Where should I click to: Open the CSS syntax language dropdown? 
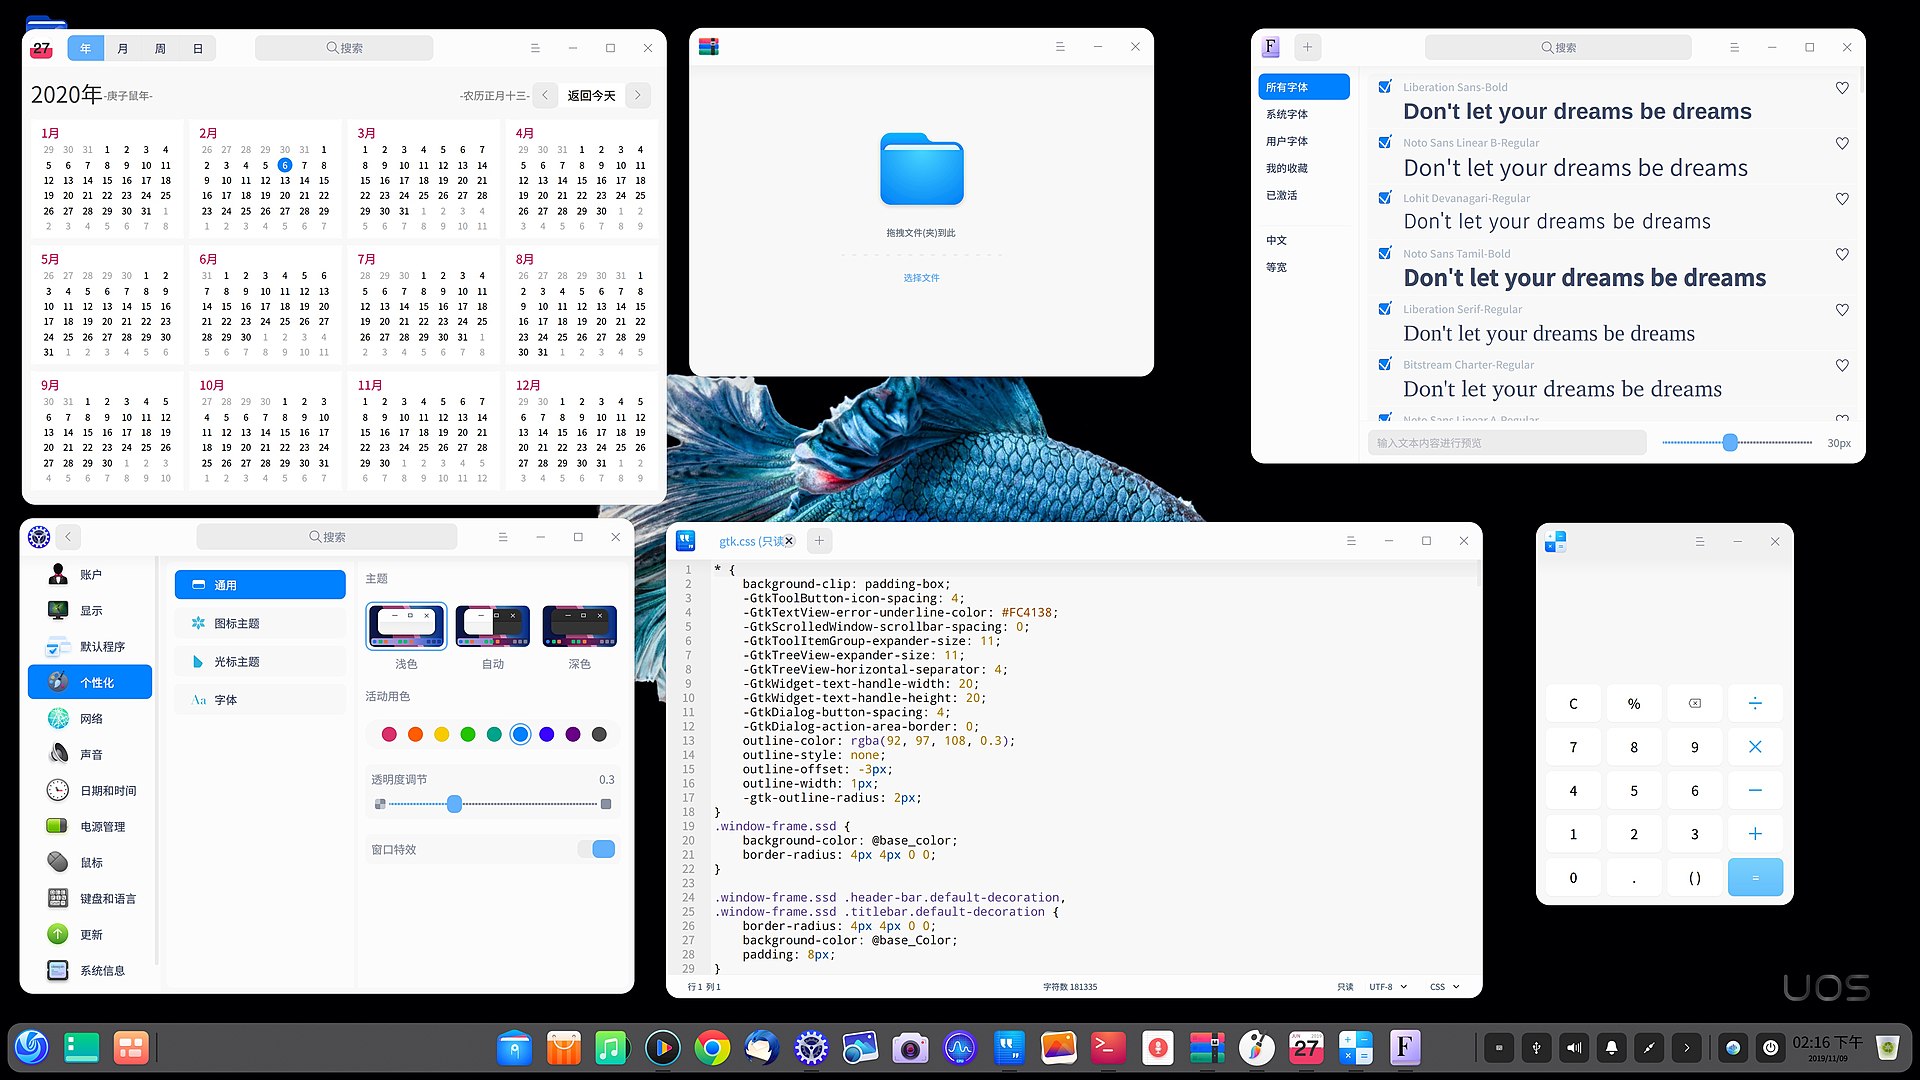click(x=1444, y=987)
